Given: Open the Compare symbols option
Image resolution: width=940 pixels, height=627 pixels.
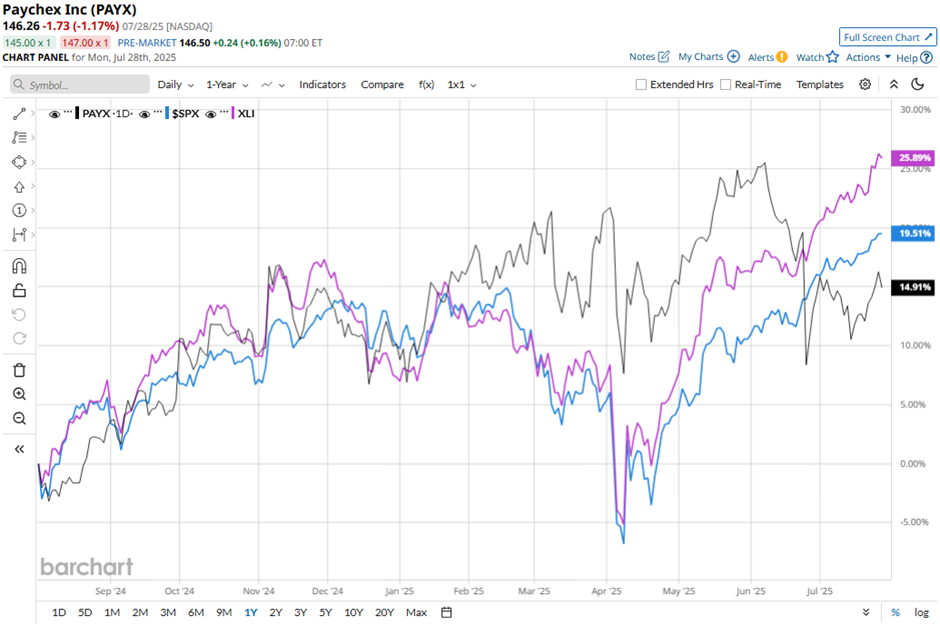Looking at the screenshot, I should click(382, 85).
